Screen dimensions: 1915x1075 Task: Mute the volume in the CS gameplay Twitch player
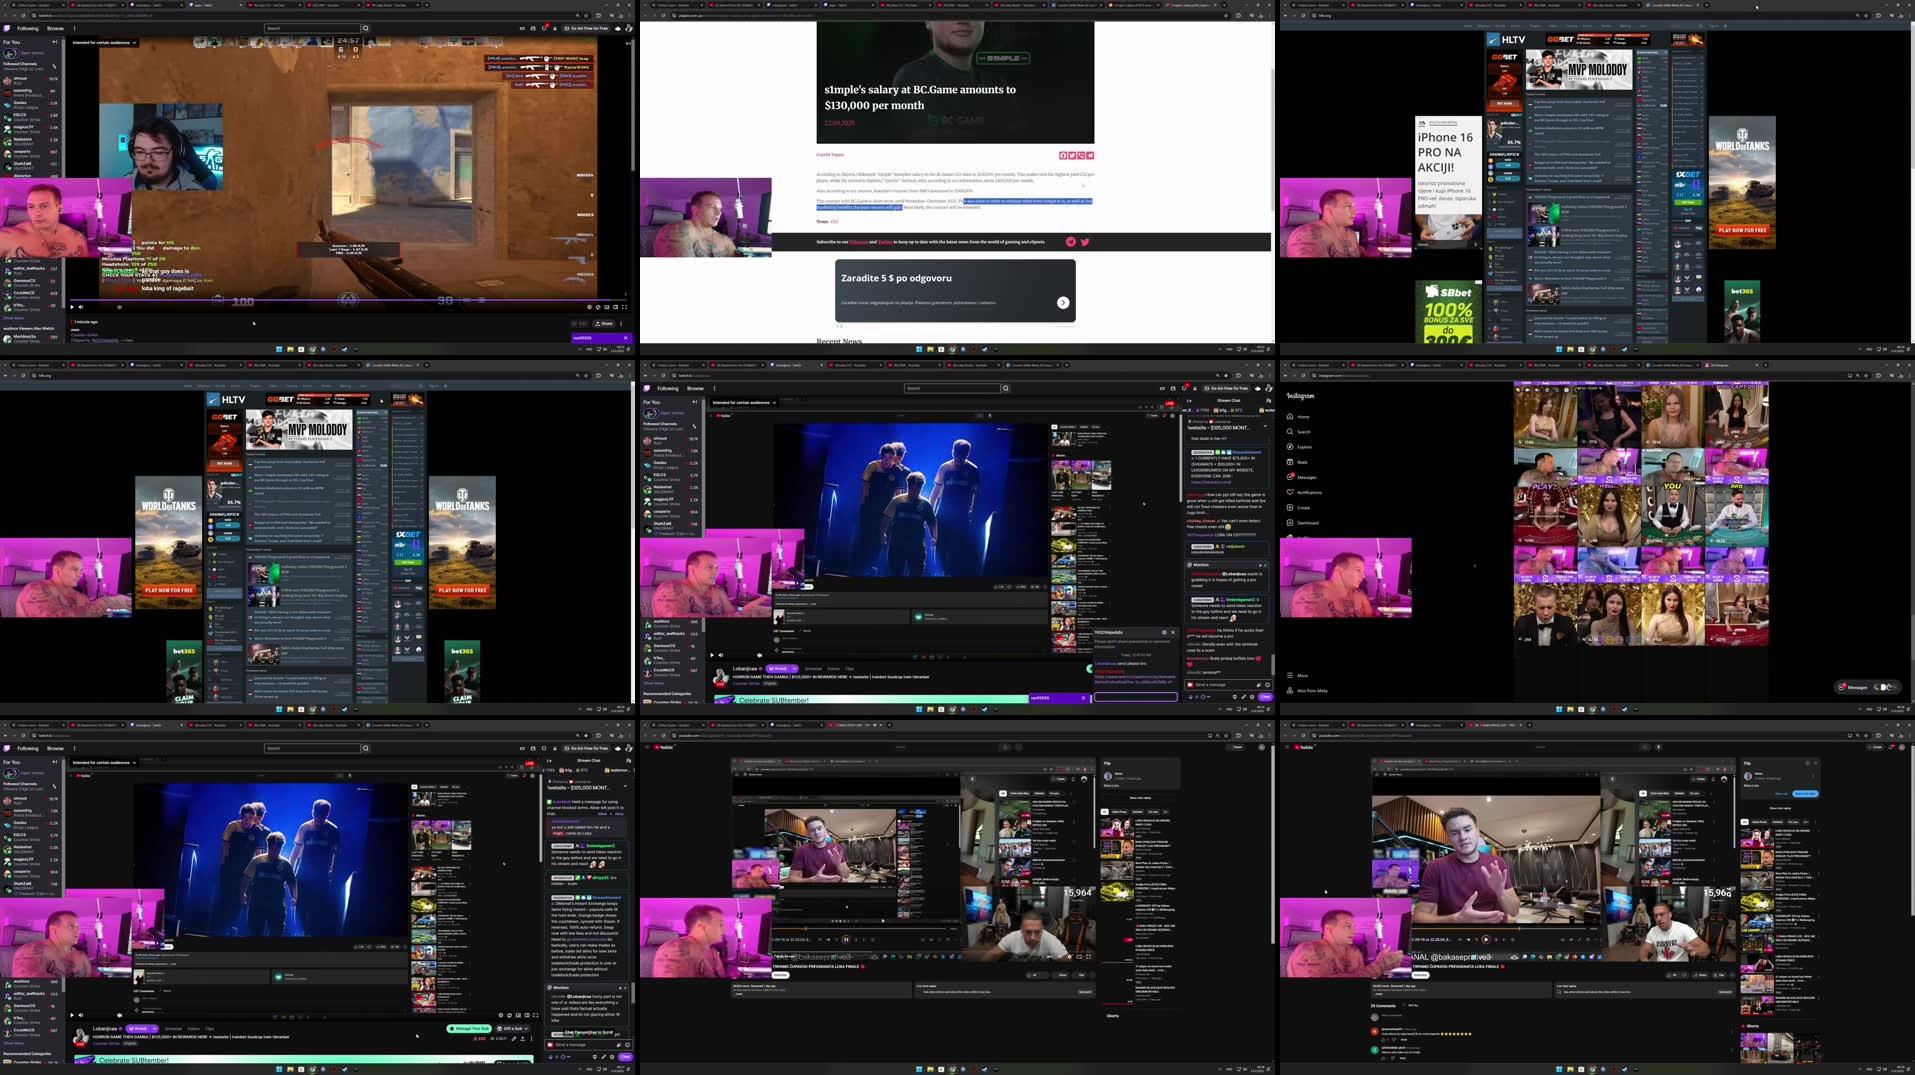click(x=82, y=307)
